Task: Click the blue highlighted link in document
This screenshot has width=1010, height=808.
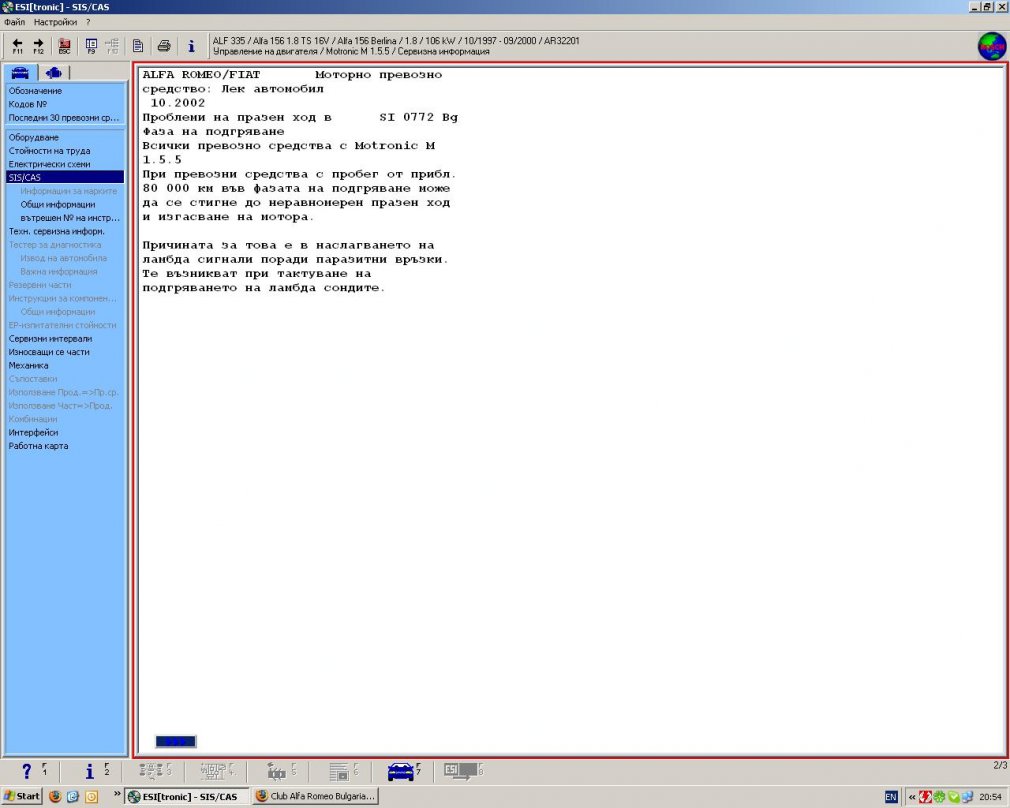Action: 176,741
